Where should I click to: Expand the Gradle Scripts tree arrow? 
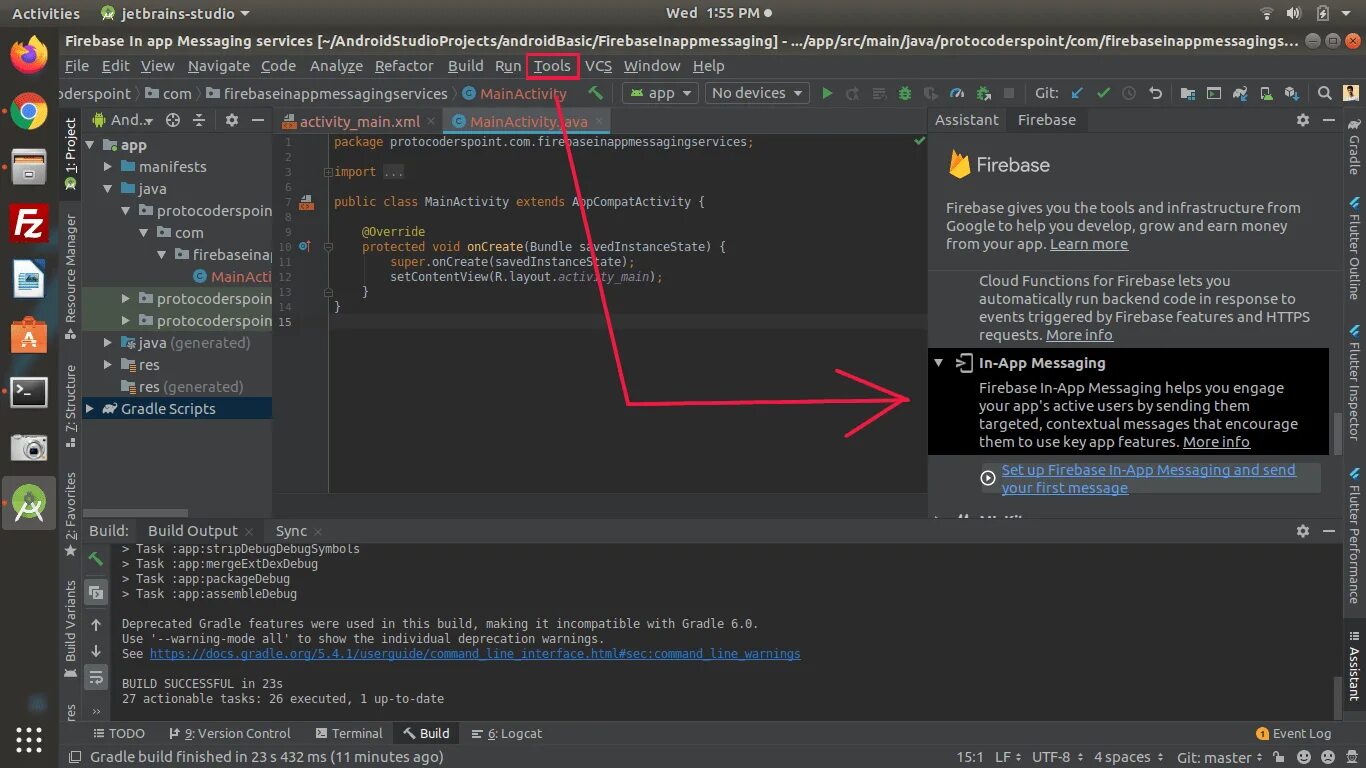point(90,409)
